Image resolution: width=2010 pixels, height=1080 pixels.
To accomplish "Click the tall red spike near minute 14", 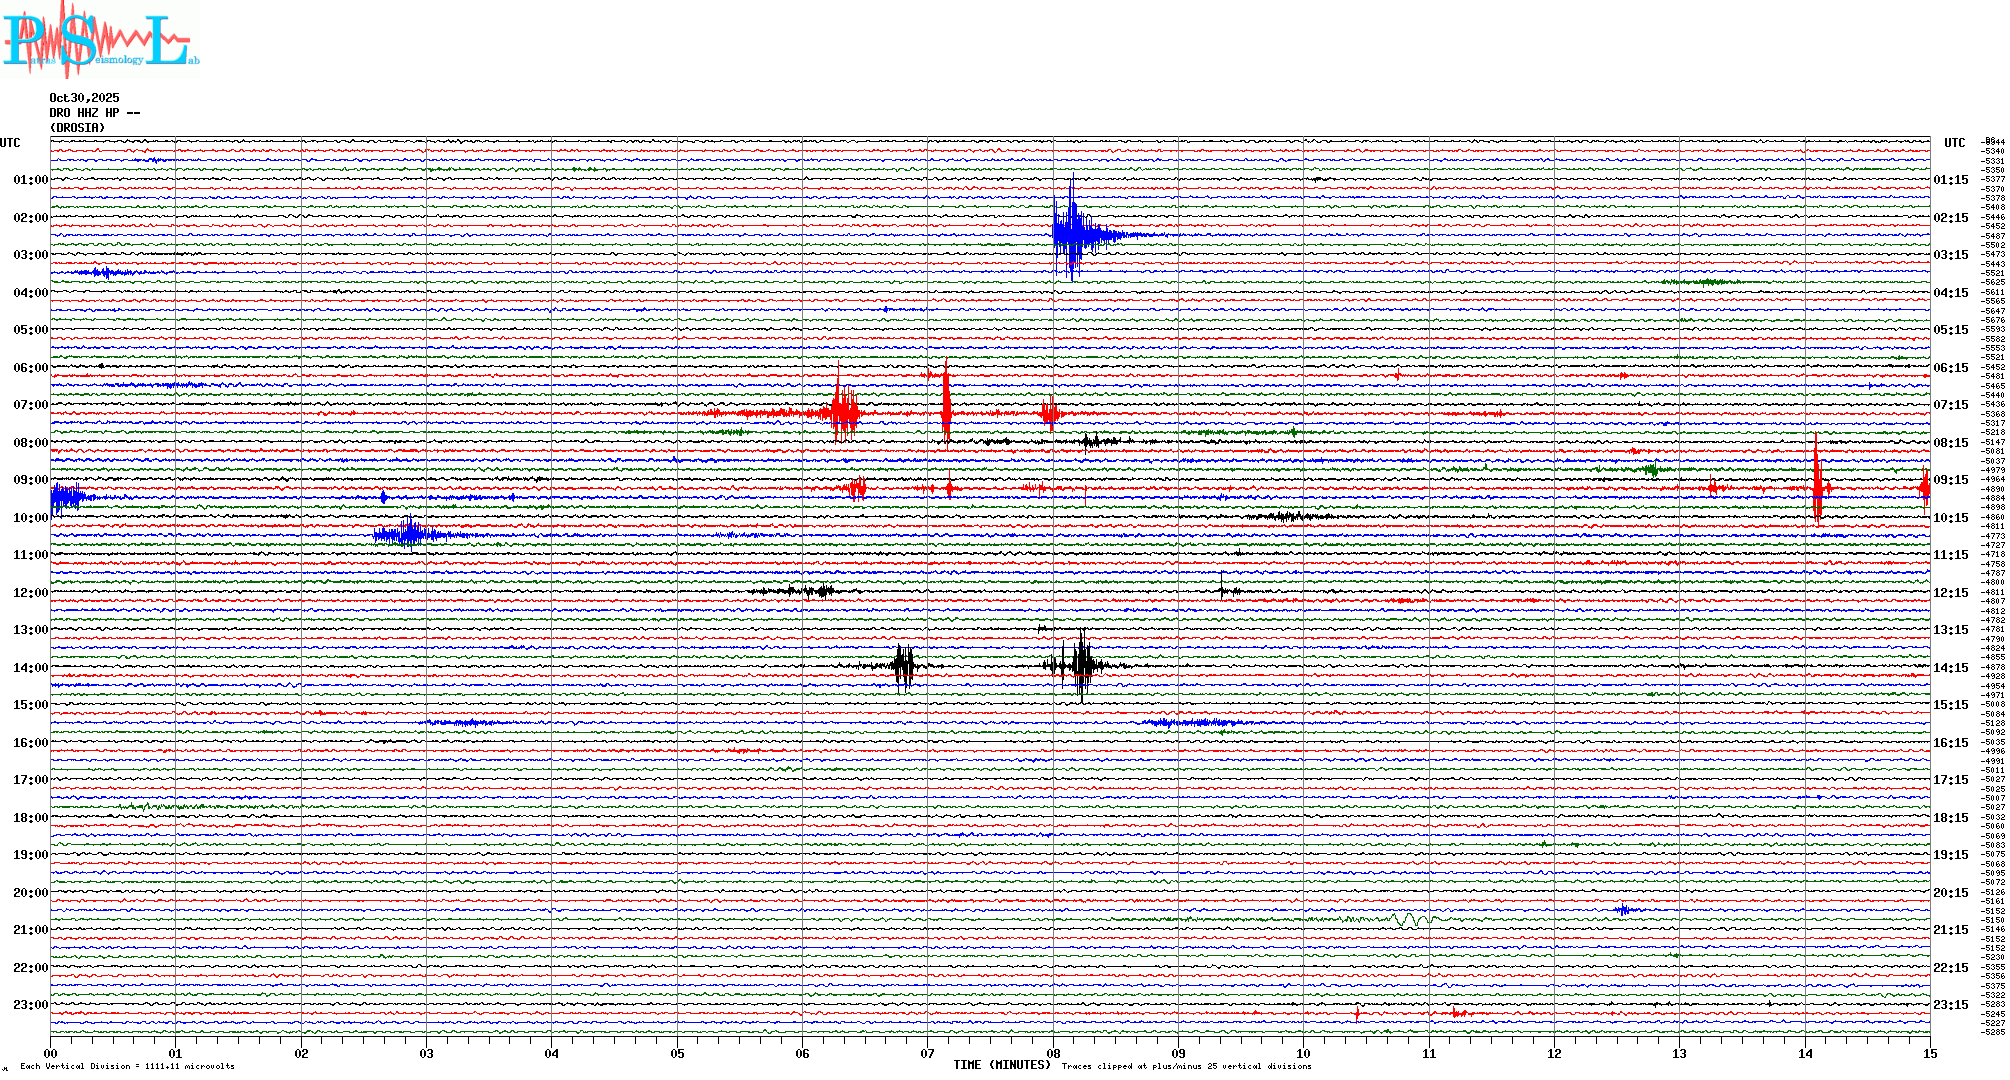I will (1817, 485).
